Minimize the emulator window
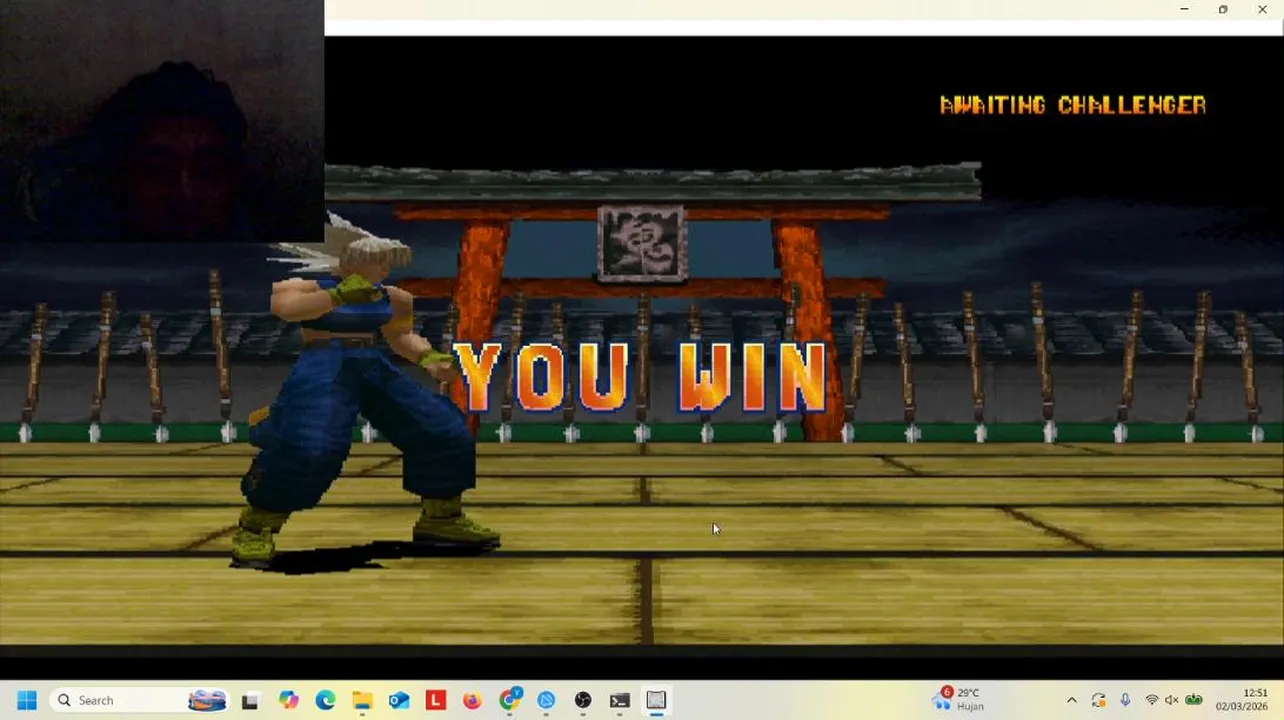 click(1184, 9)
